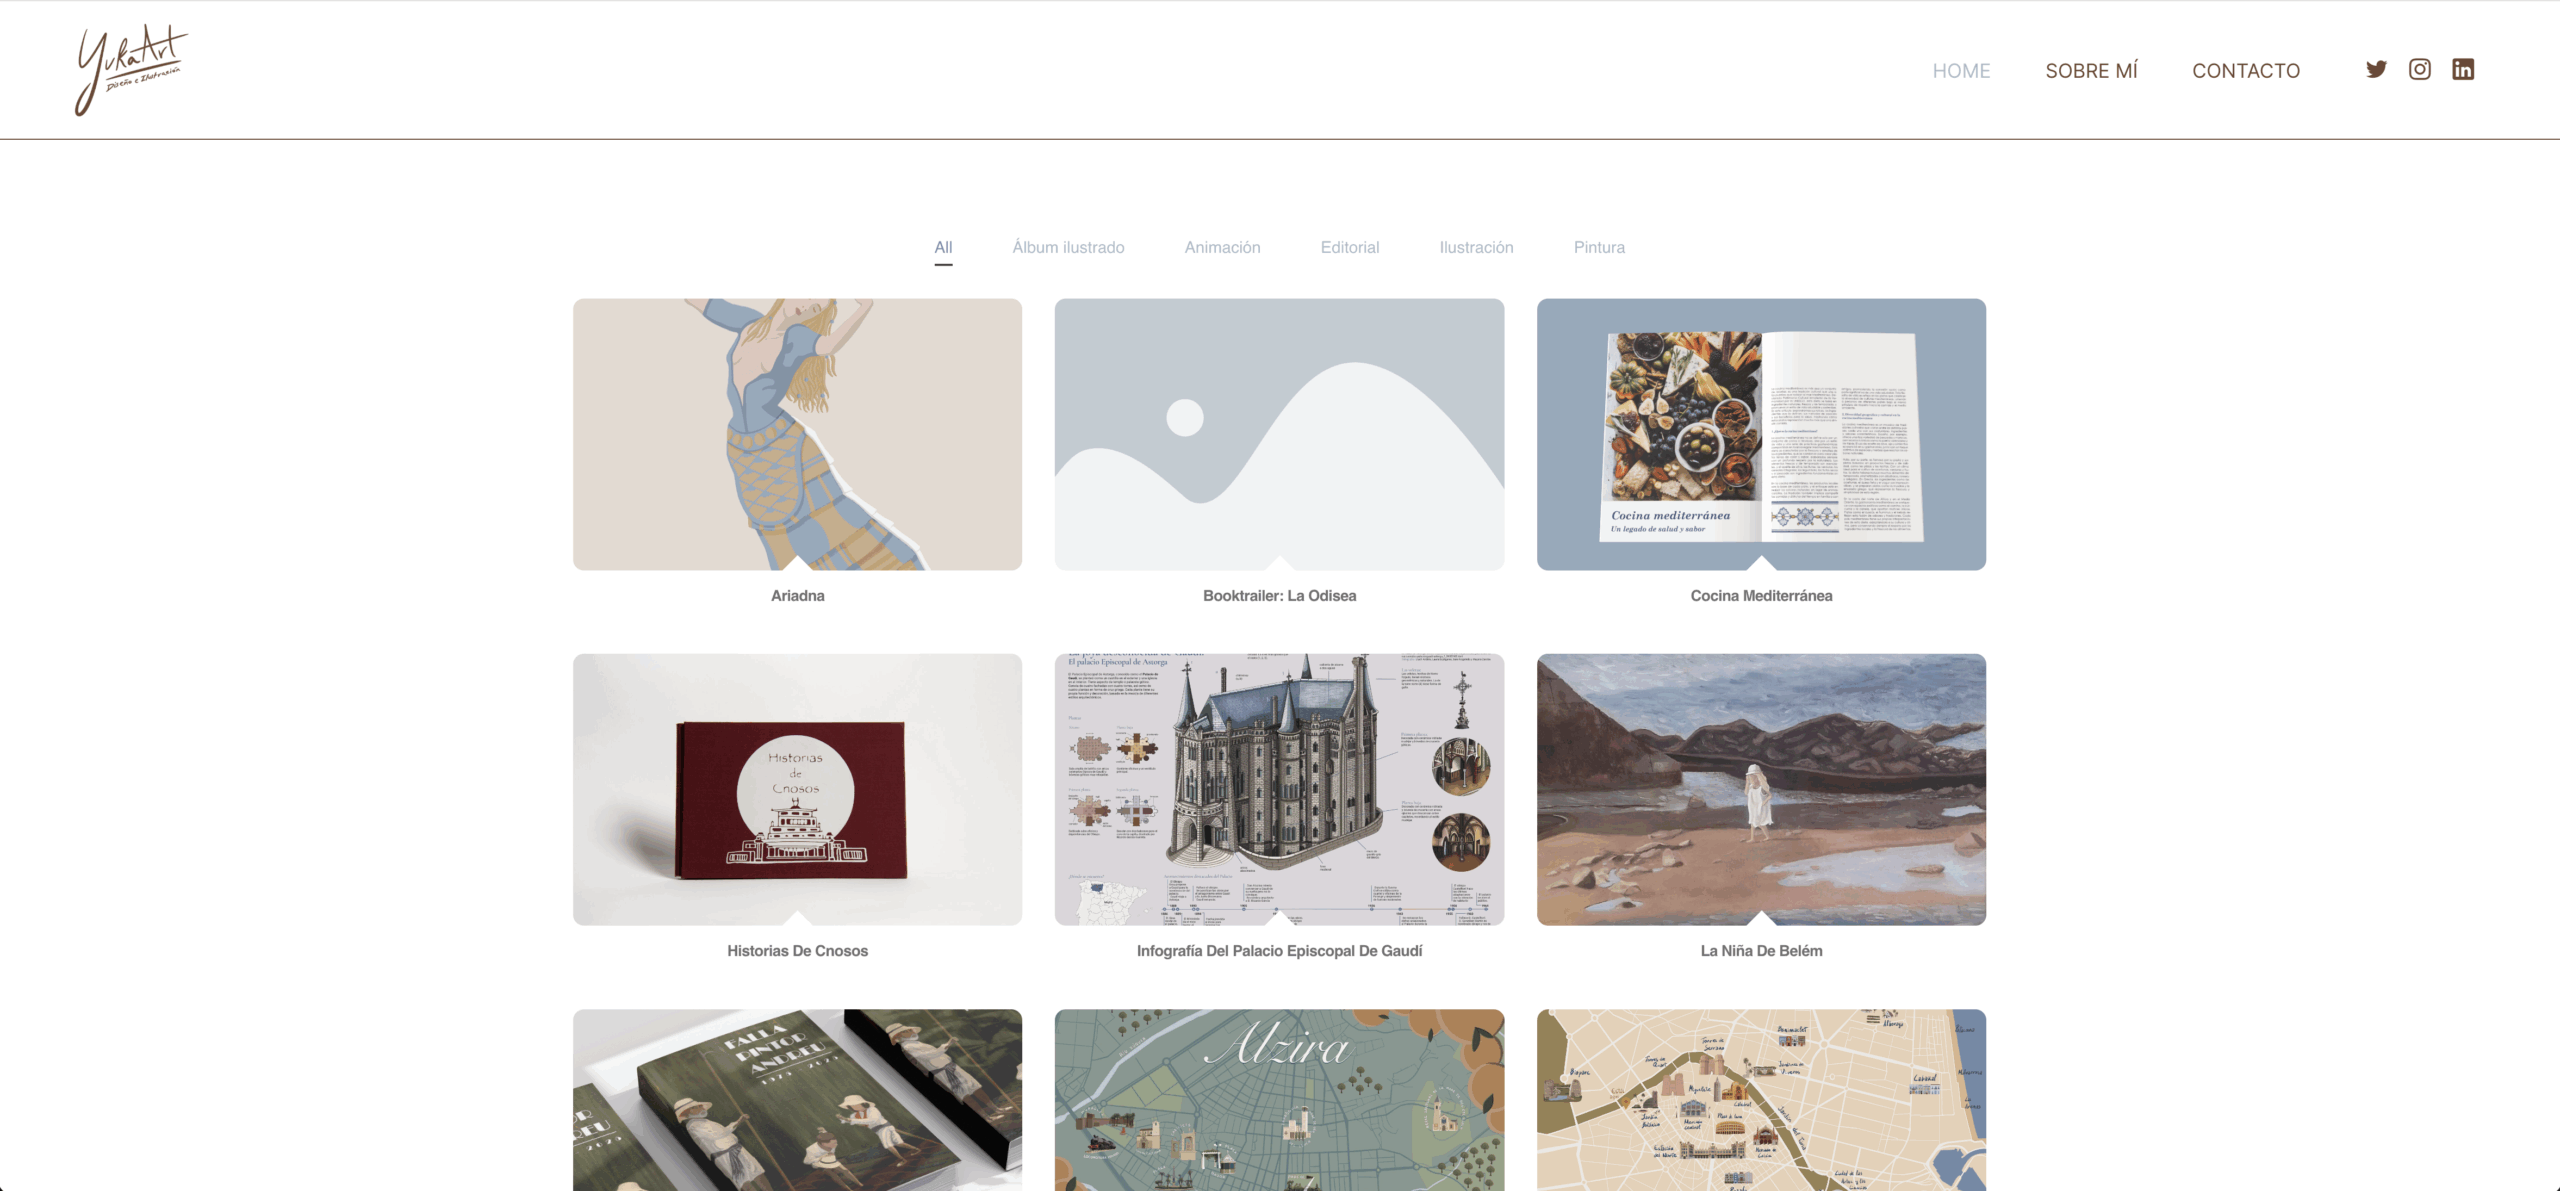Click the Historias De Cnosos title
The width and height of the screenshot is (2560, 1191).
tap(797, 950)
